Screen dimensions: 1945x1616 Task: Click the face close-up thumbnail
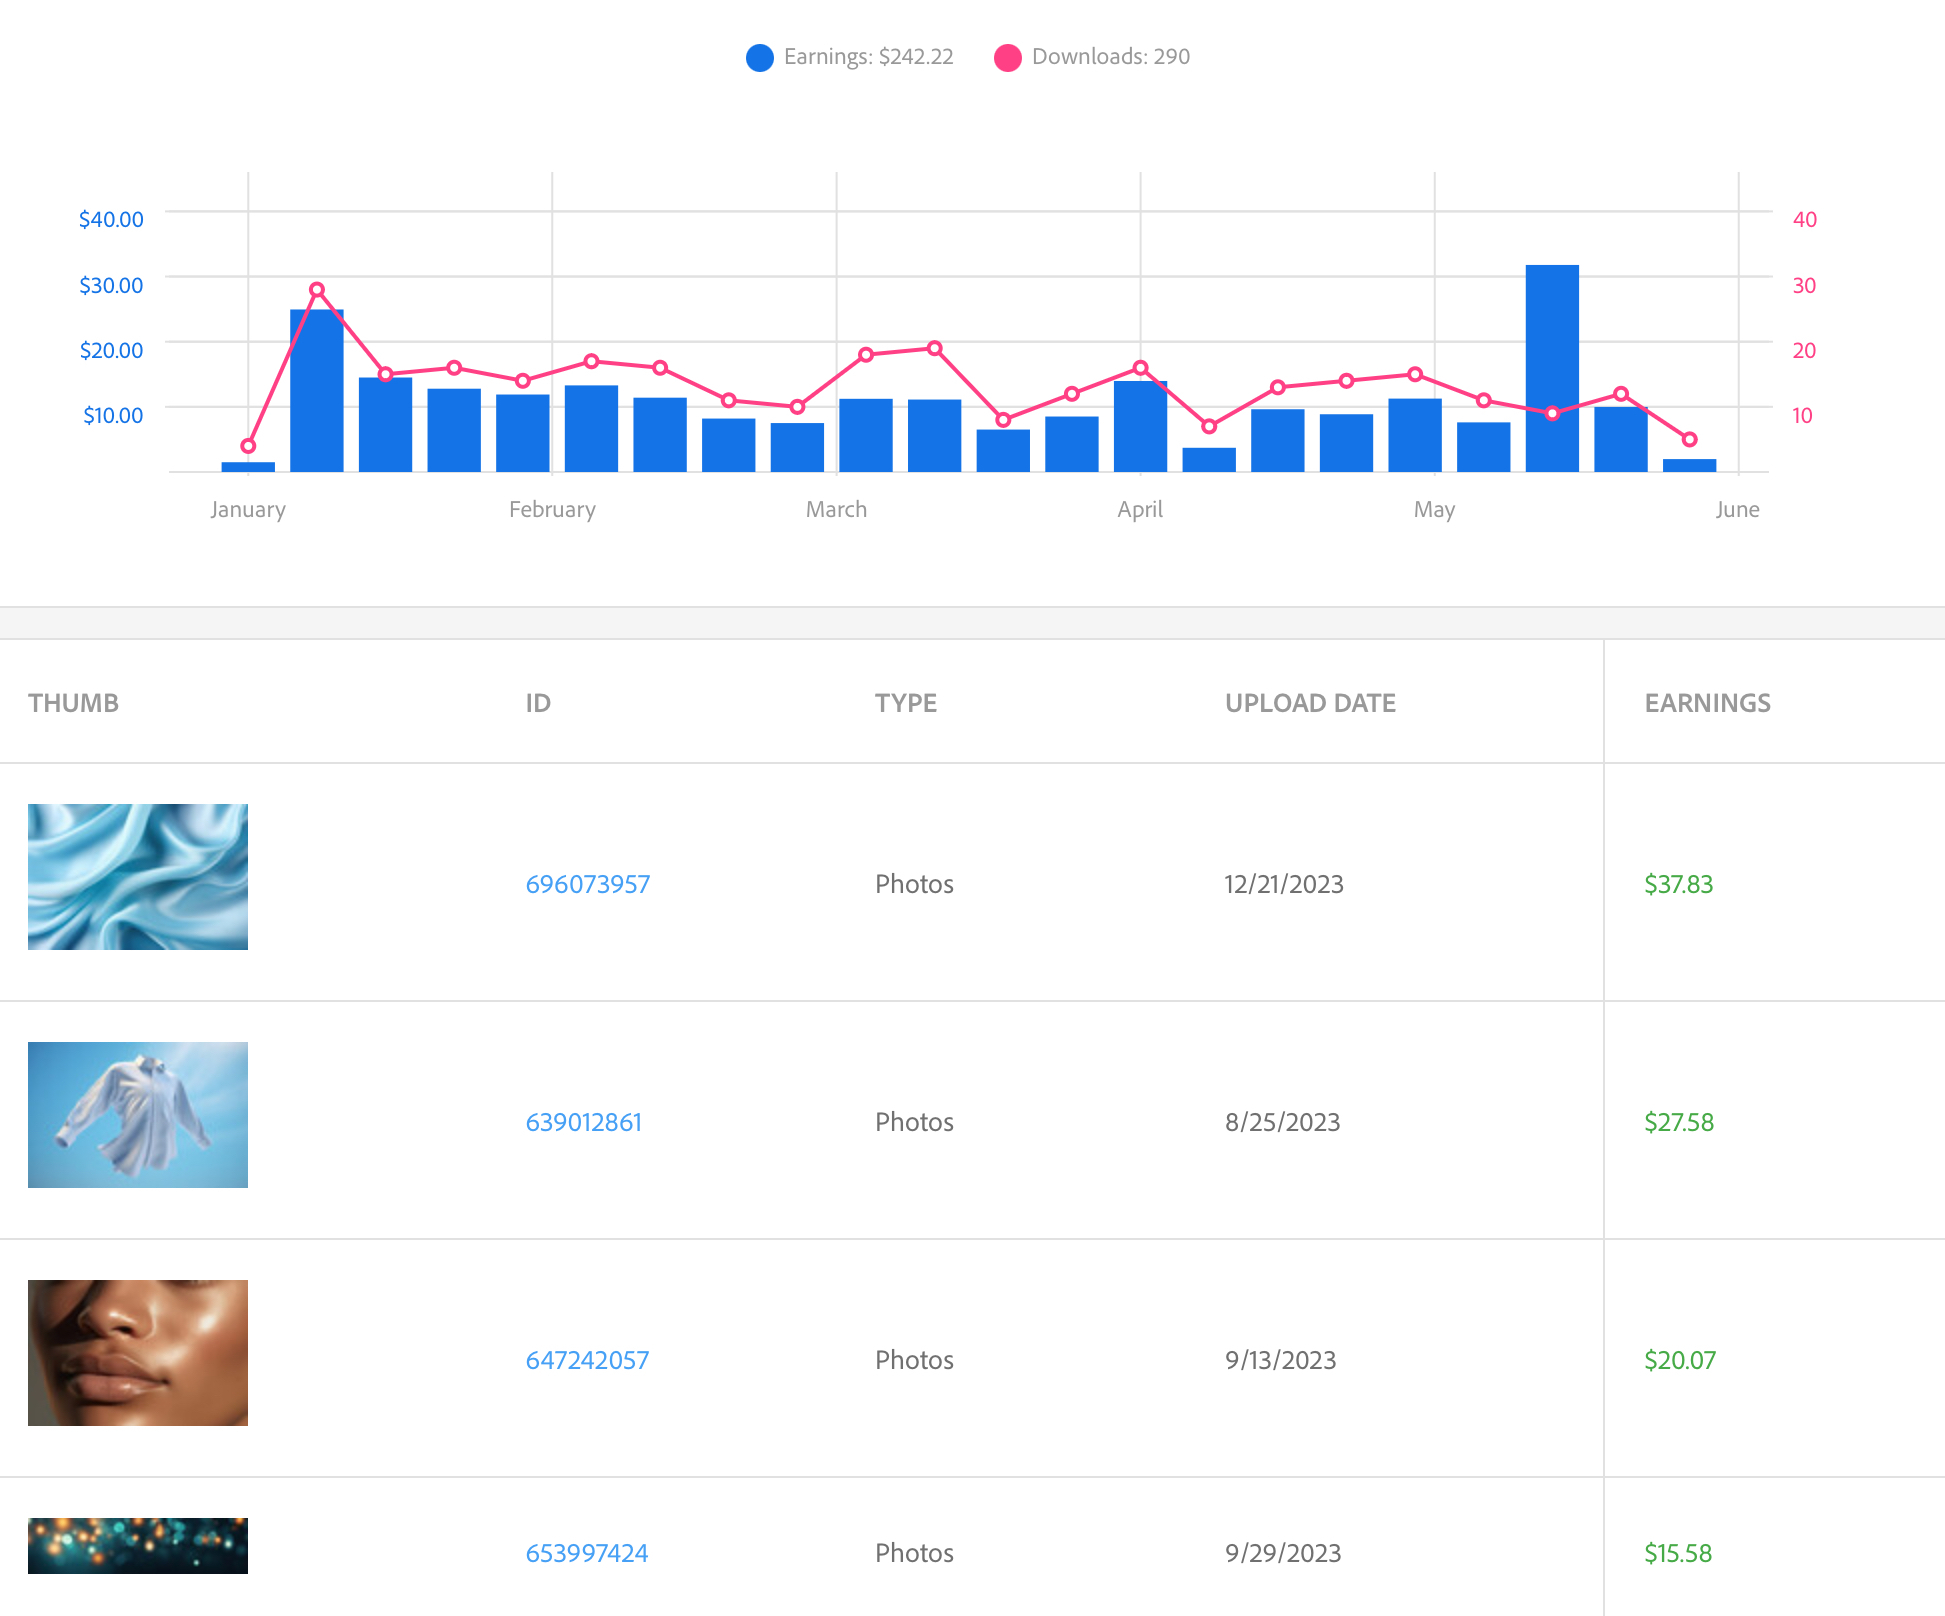pos(138,1353)
